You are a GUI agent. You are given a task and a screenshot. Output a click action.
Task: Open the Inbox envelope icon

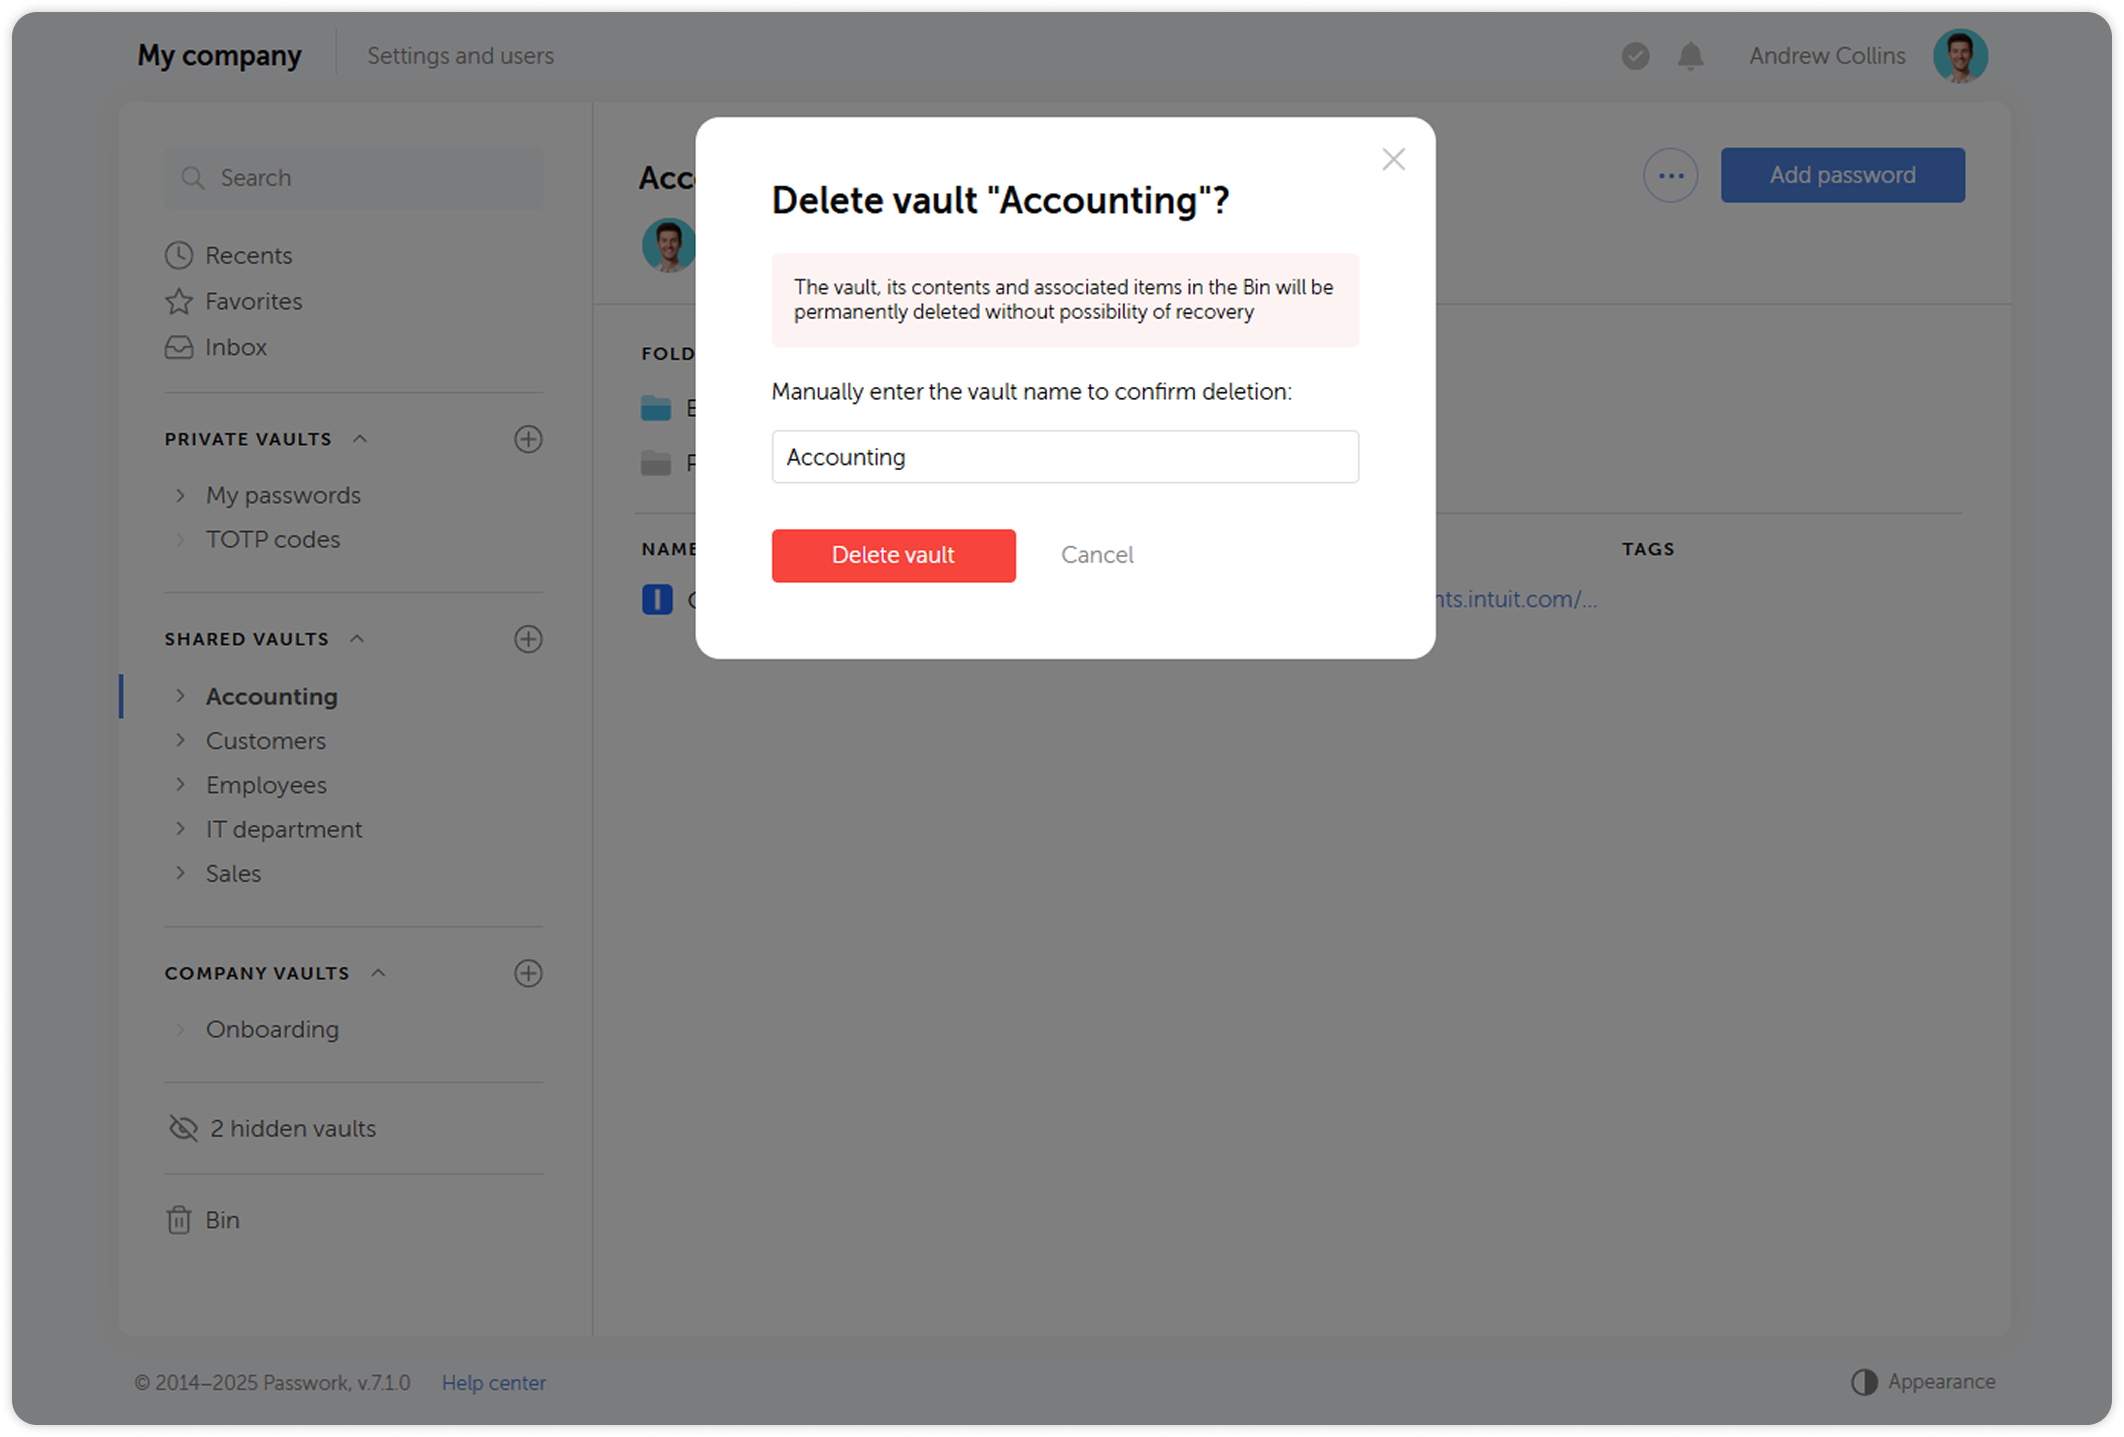pos(178,347)
